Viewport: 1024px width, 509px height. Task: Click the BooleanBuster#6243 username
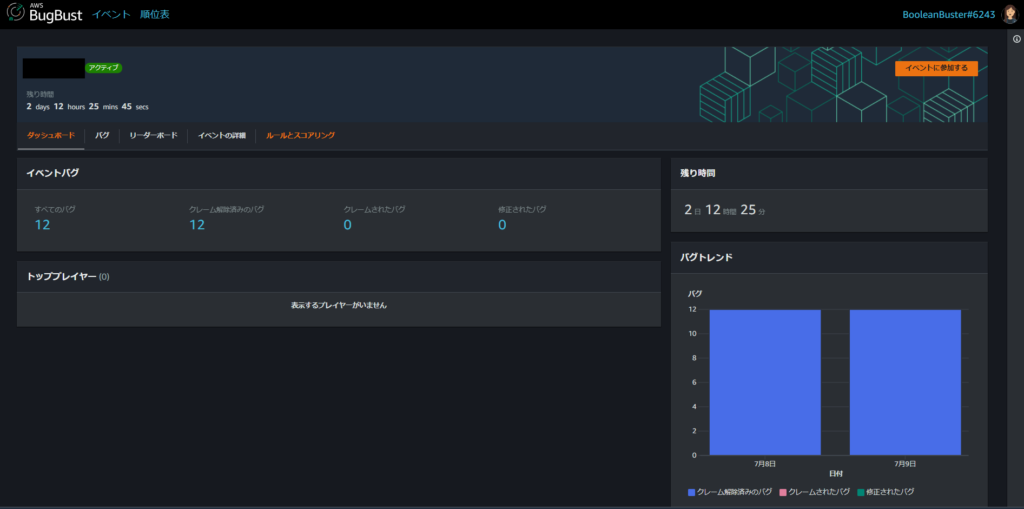click(x=950, y=14)
